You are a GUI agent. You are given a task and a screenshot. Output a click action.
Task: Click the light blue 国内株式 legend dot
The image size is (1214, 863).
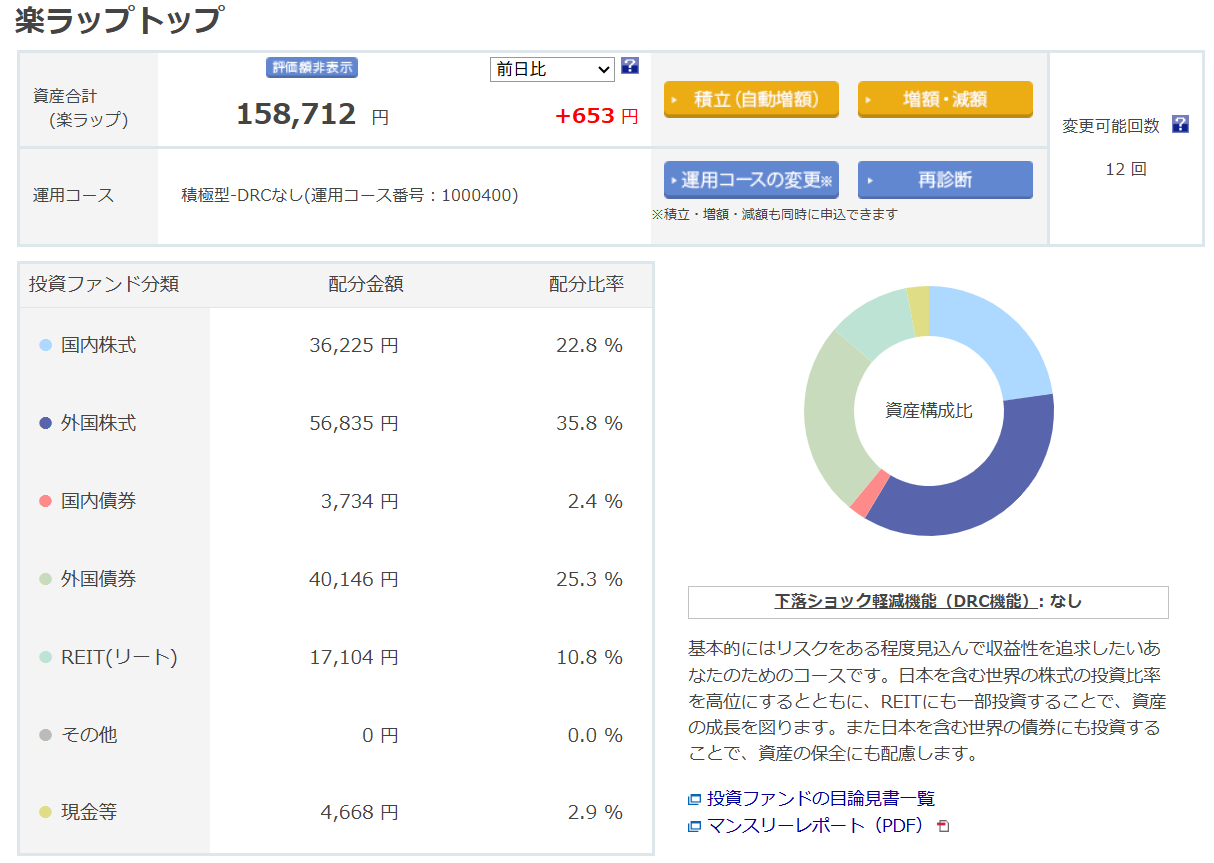pyautogui.click(x=45, y=346)
